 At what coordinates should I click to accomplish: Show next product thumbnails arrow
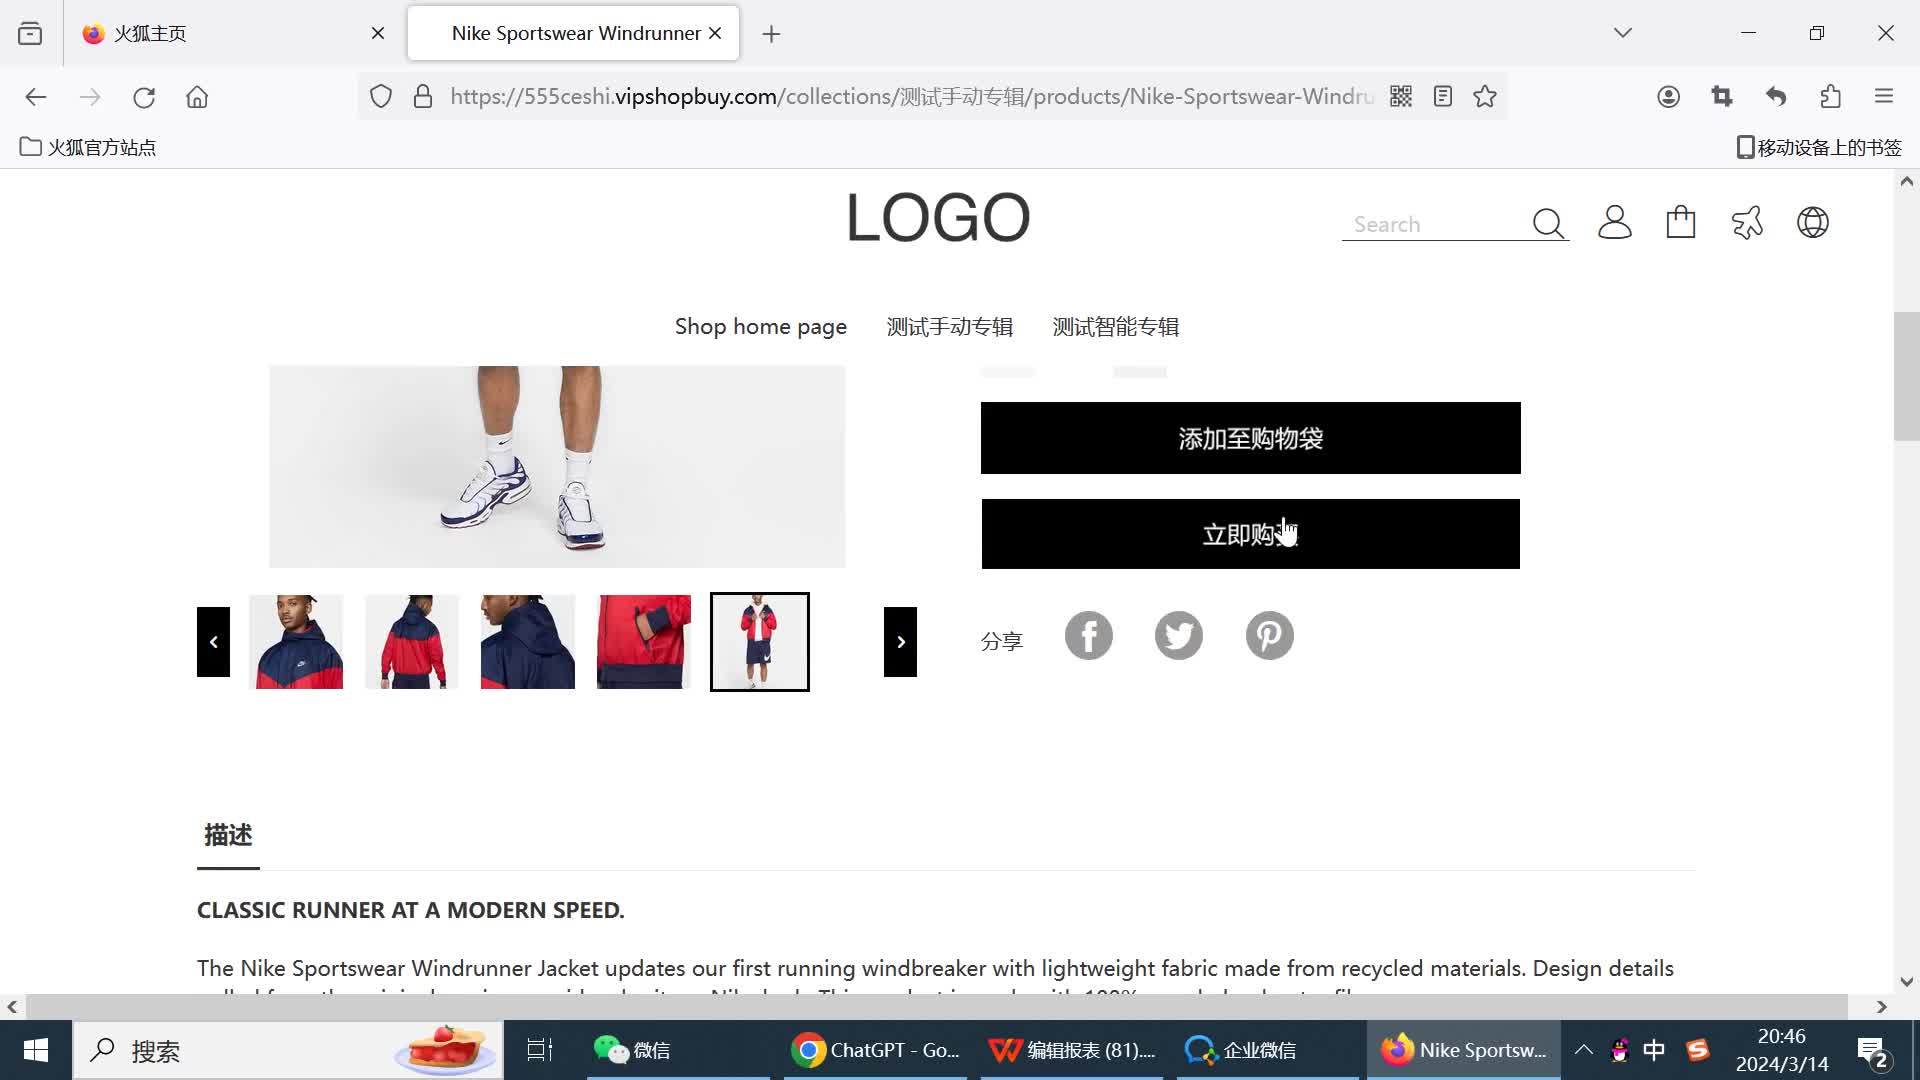click(x=900, y=642)
